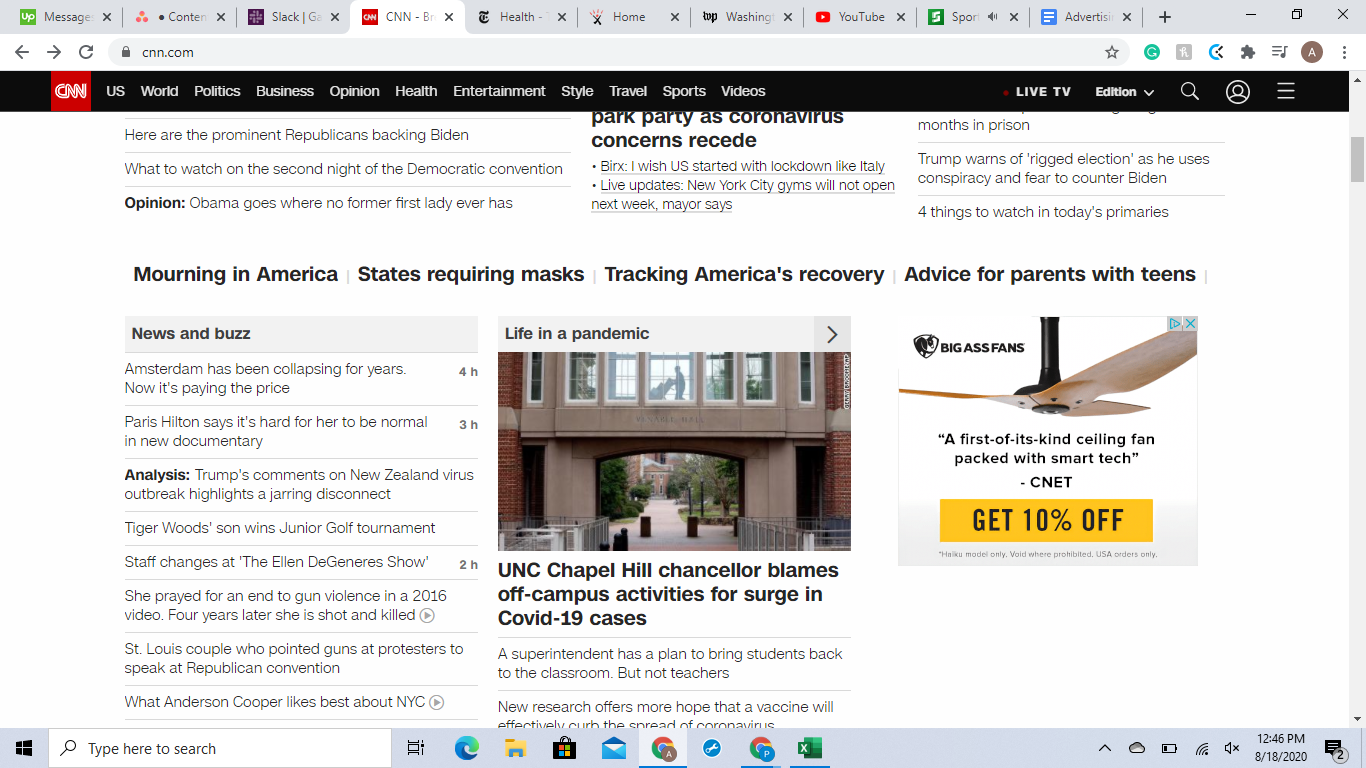Select the Health menu item

pyautogui.click(x=416, y=91)
